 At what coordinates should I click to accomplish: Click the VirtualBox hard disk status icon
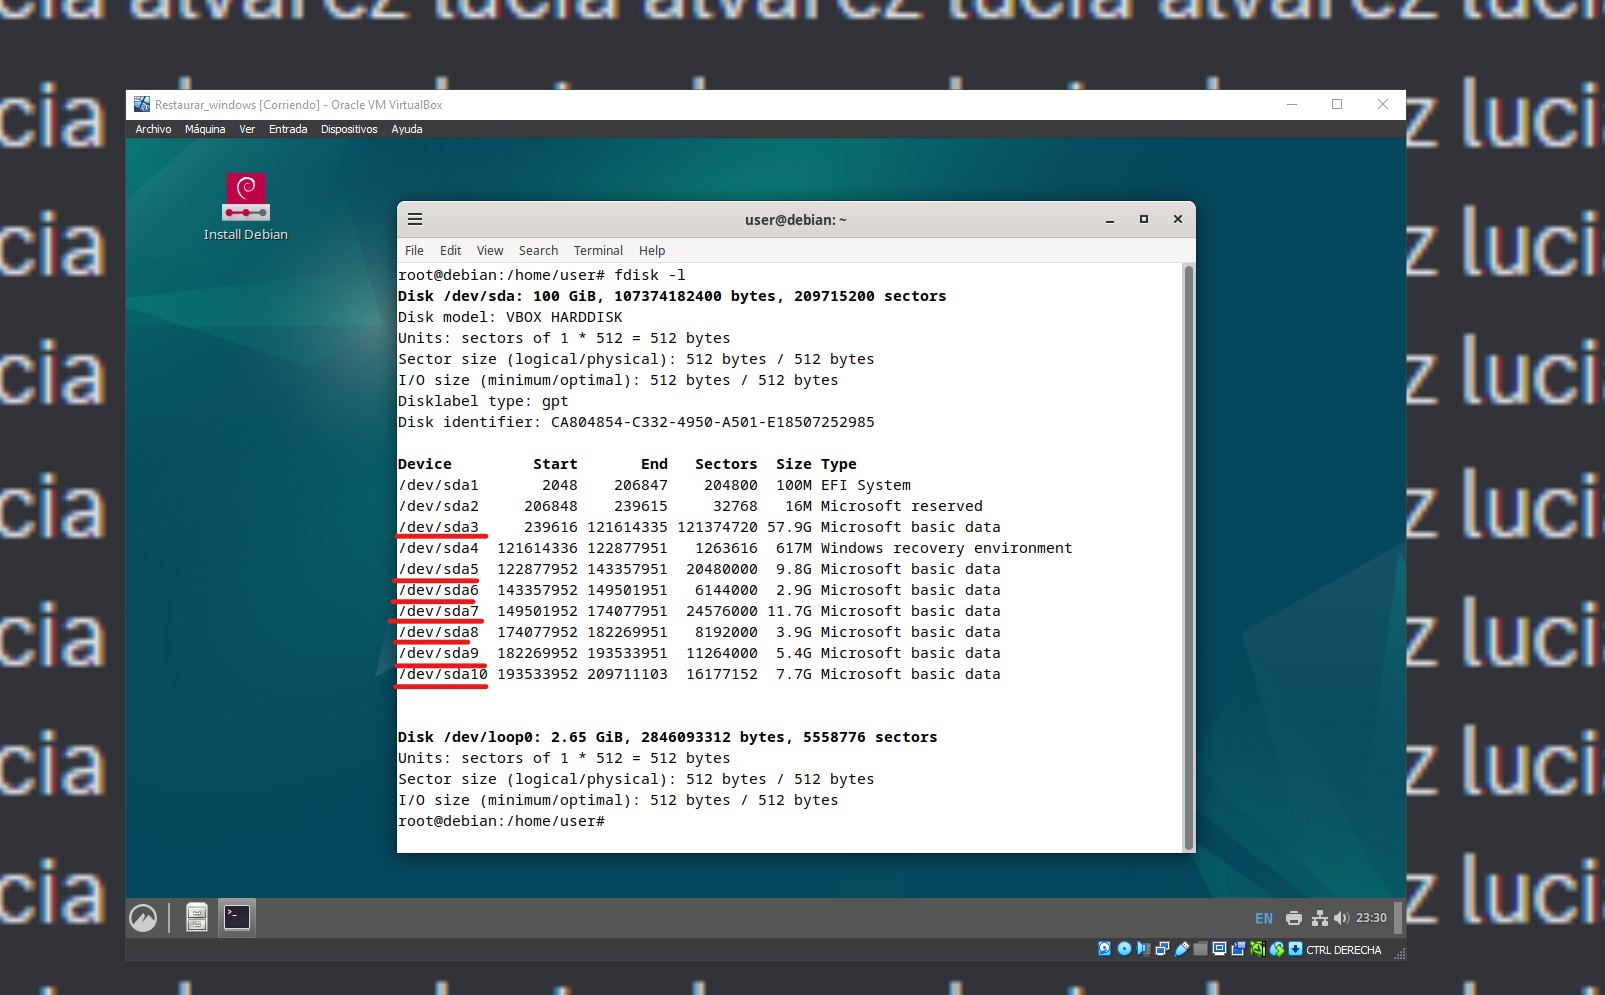click(1104, 949)
